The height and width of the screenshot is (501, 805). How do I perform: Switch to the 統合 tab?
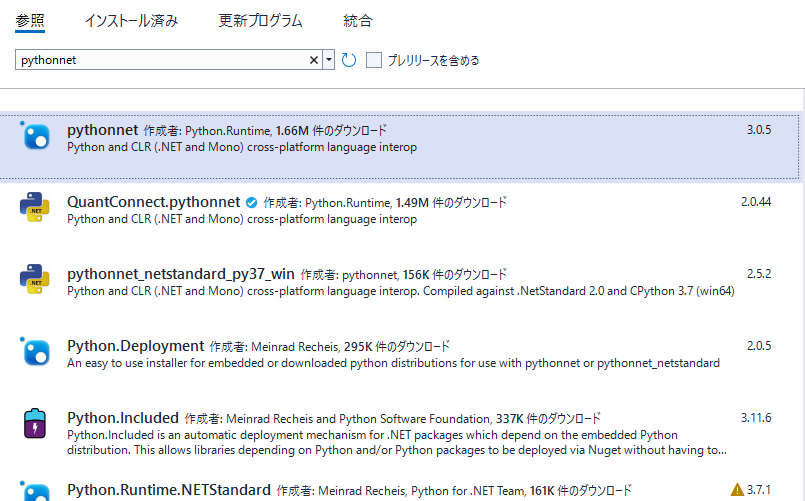pyautogui.click(x=358, y=21)
